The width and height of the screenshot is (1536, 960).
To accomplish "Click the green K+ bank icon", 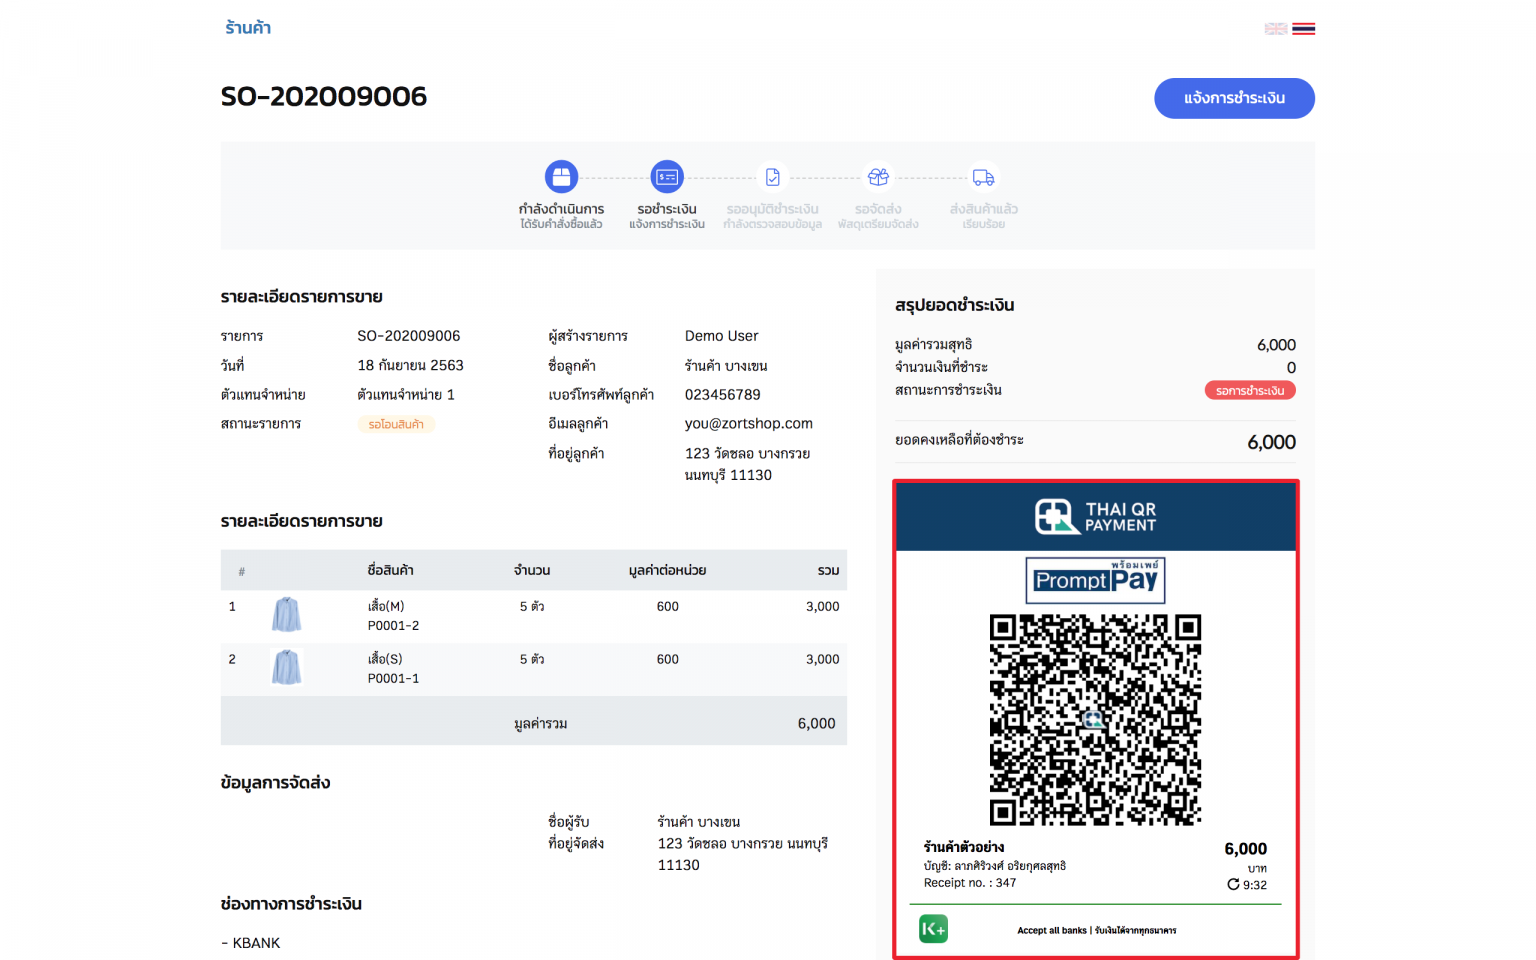I will coord(933,929).
